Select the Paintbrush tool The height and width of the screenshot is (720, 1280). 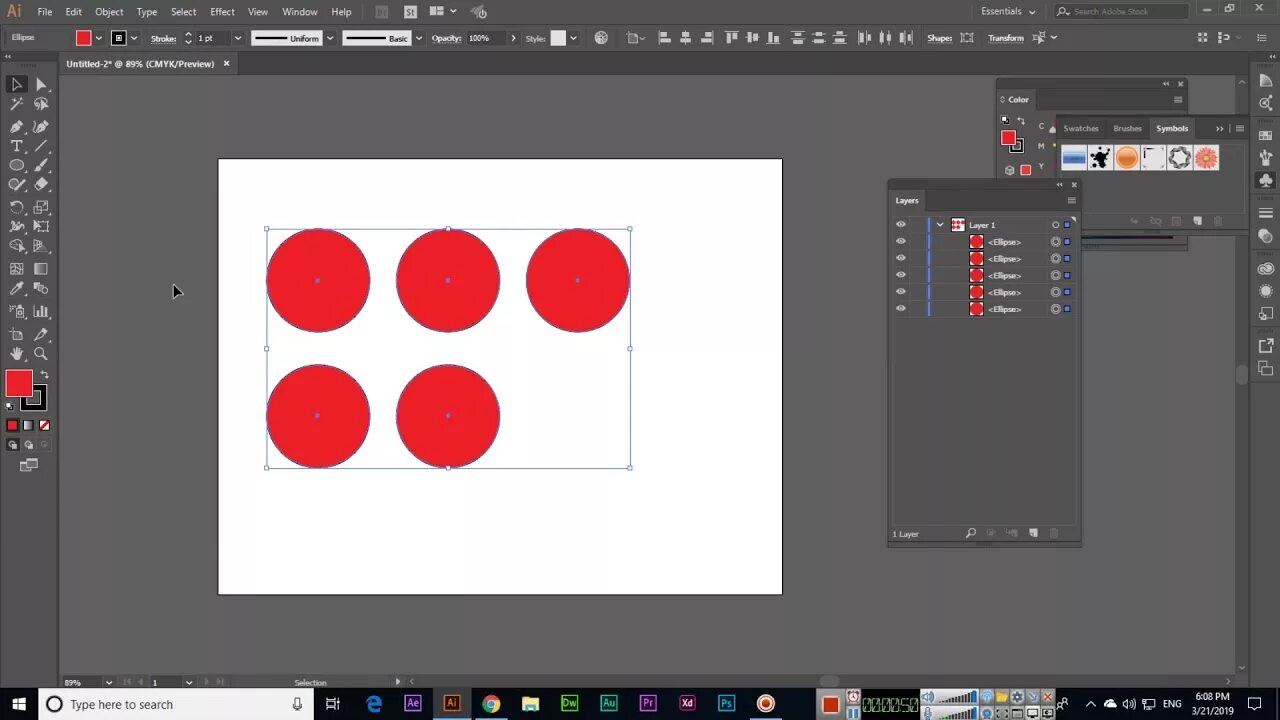click(41, 165)
